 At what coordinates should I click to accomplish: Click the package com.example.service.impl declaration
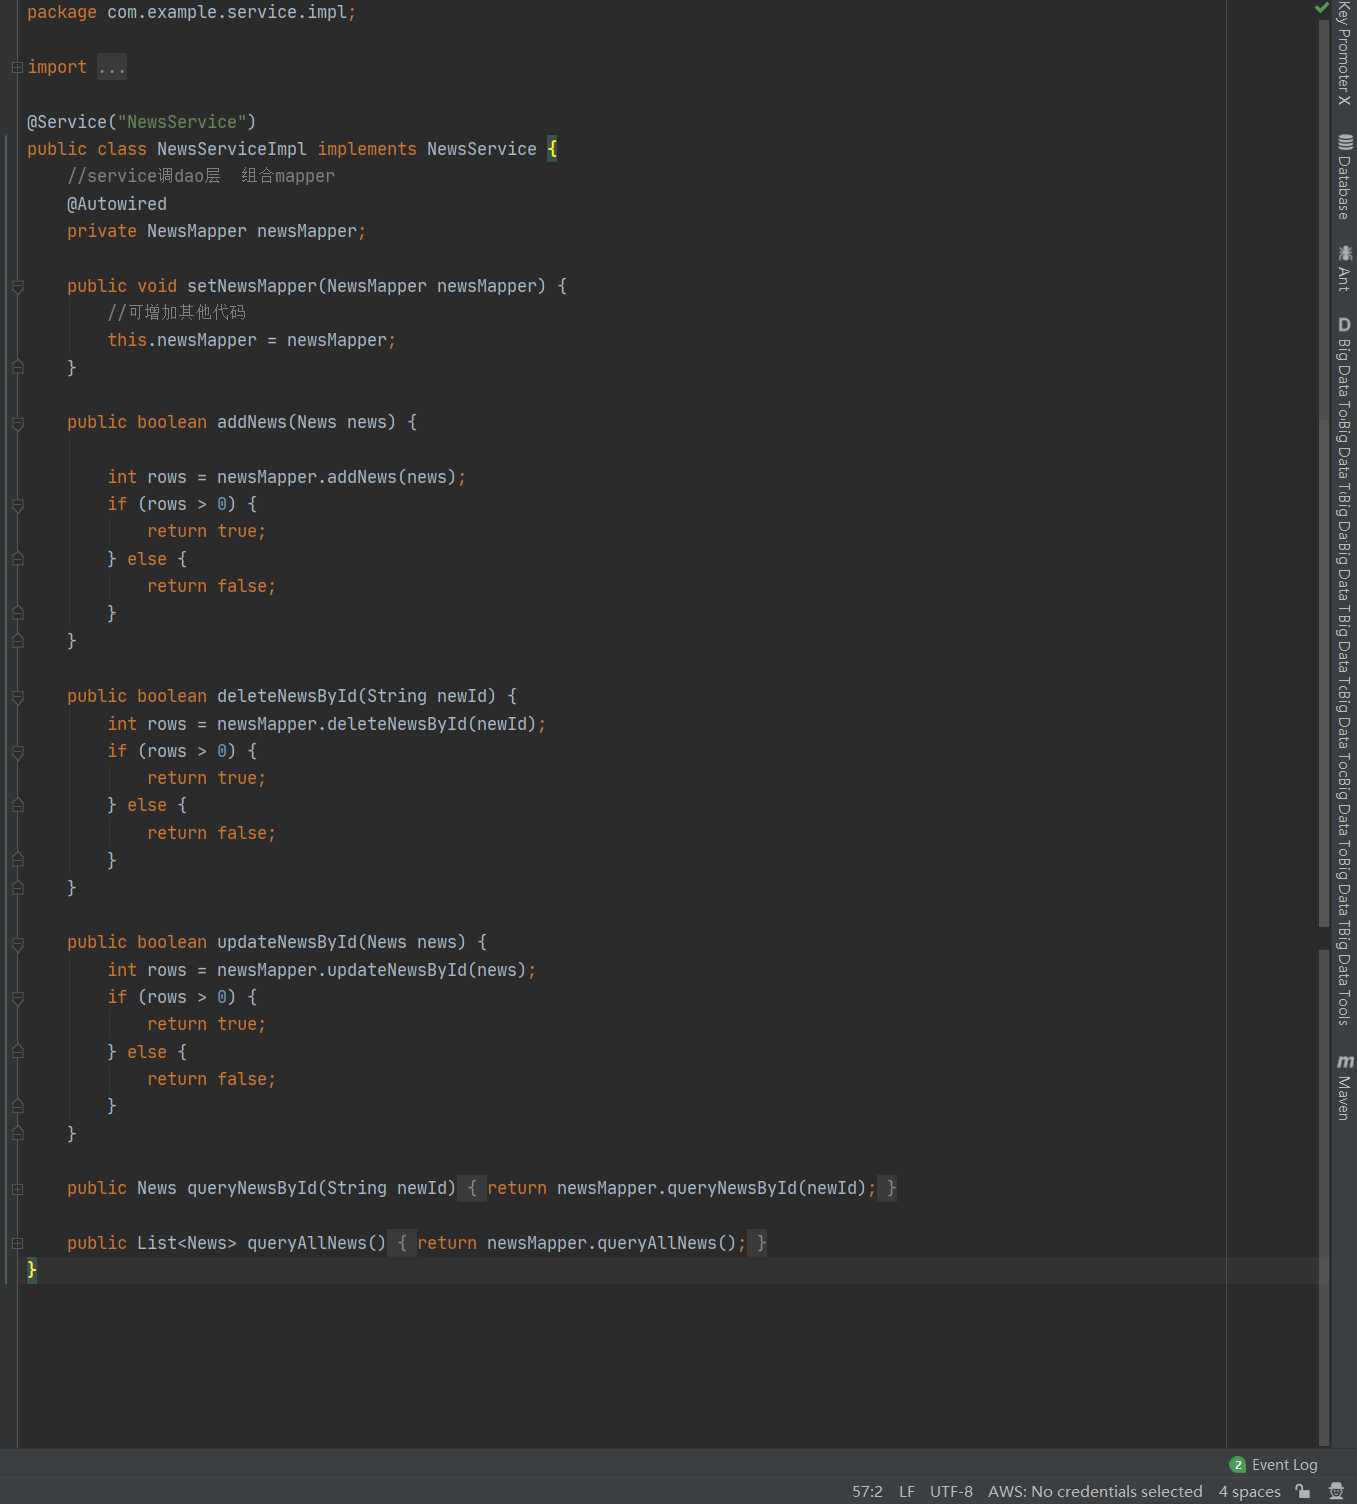click(x=191, y=12)
